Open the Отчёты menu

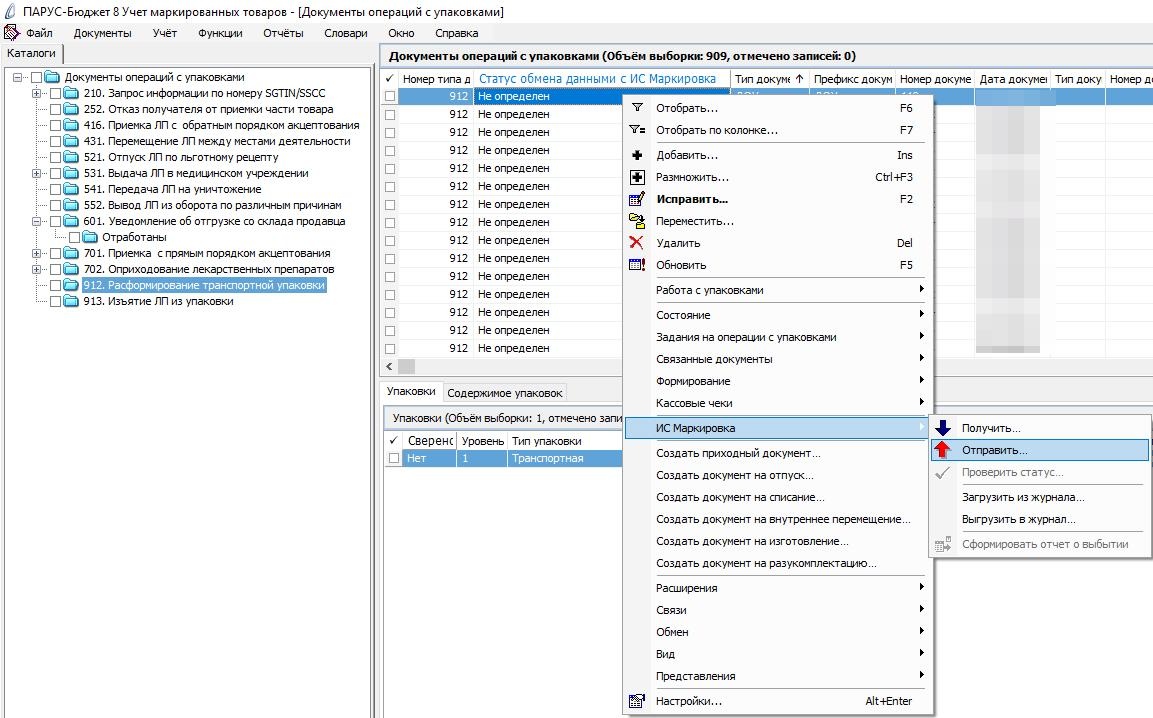pyautogui.click(x=283, y=33)
